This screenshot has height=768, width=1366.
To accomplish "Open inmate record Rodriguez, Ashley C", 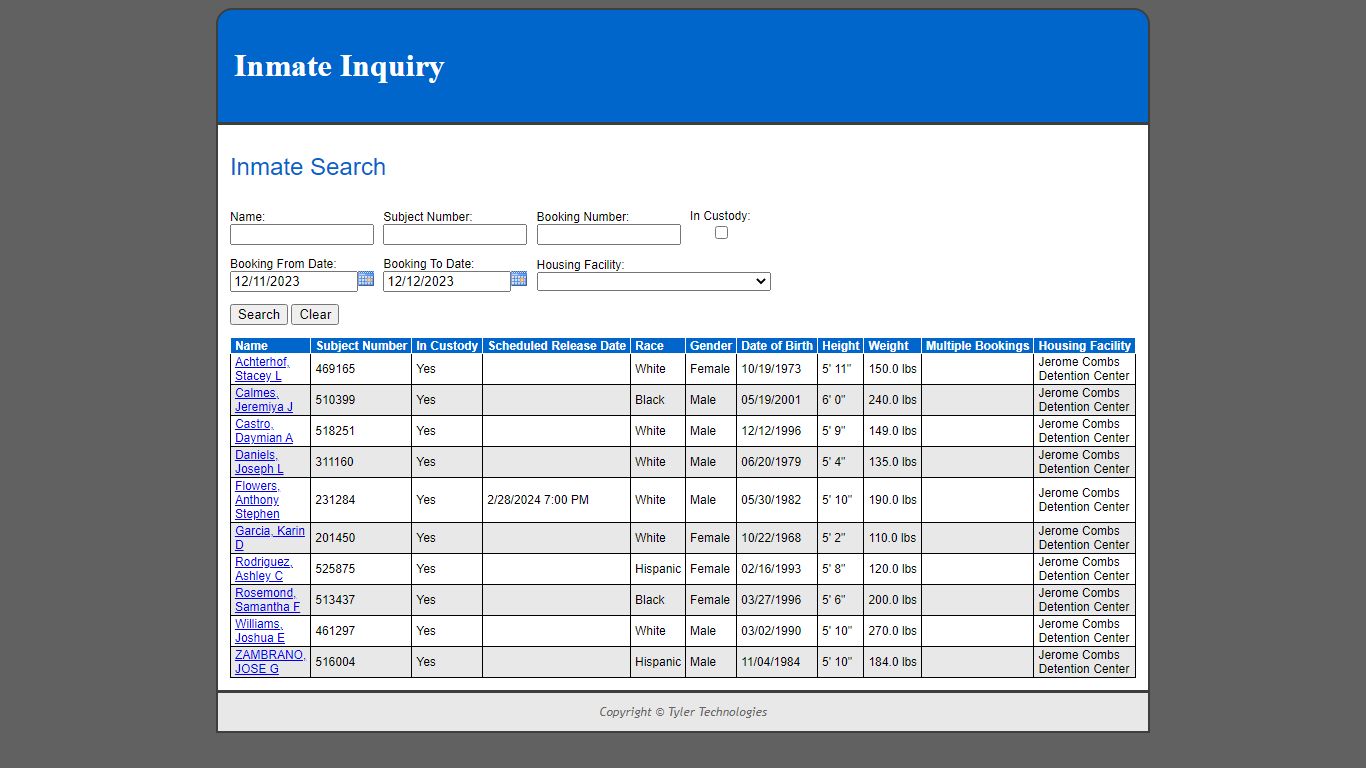I will tap(264, 569).
